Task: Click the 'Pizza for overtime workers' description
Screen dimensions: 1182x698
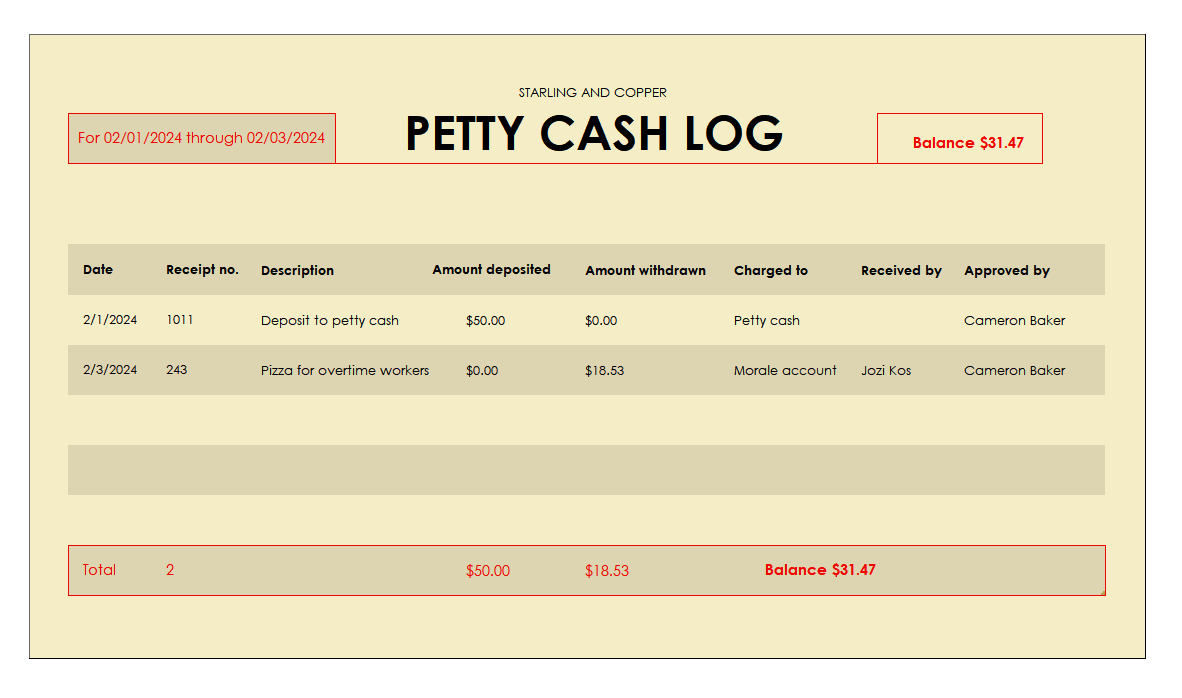Action: point(344,370)
